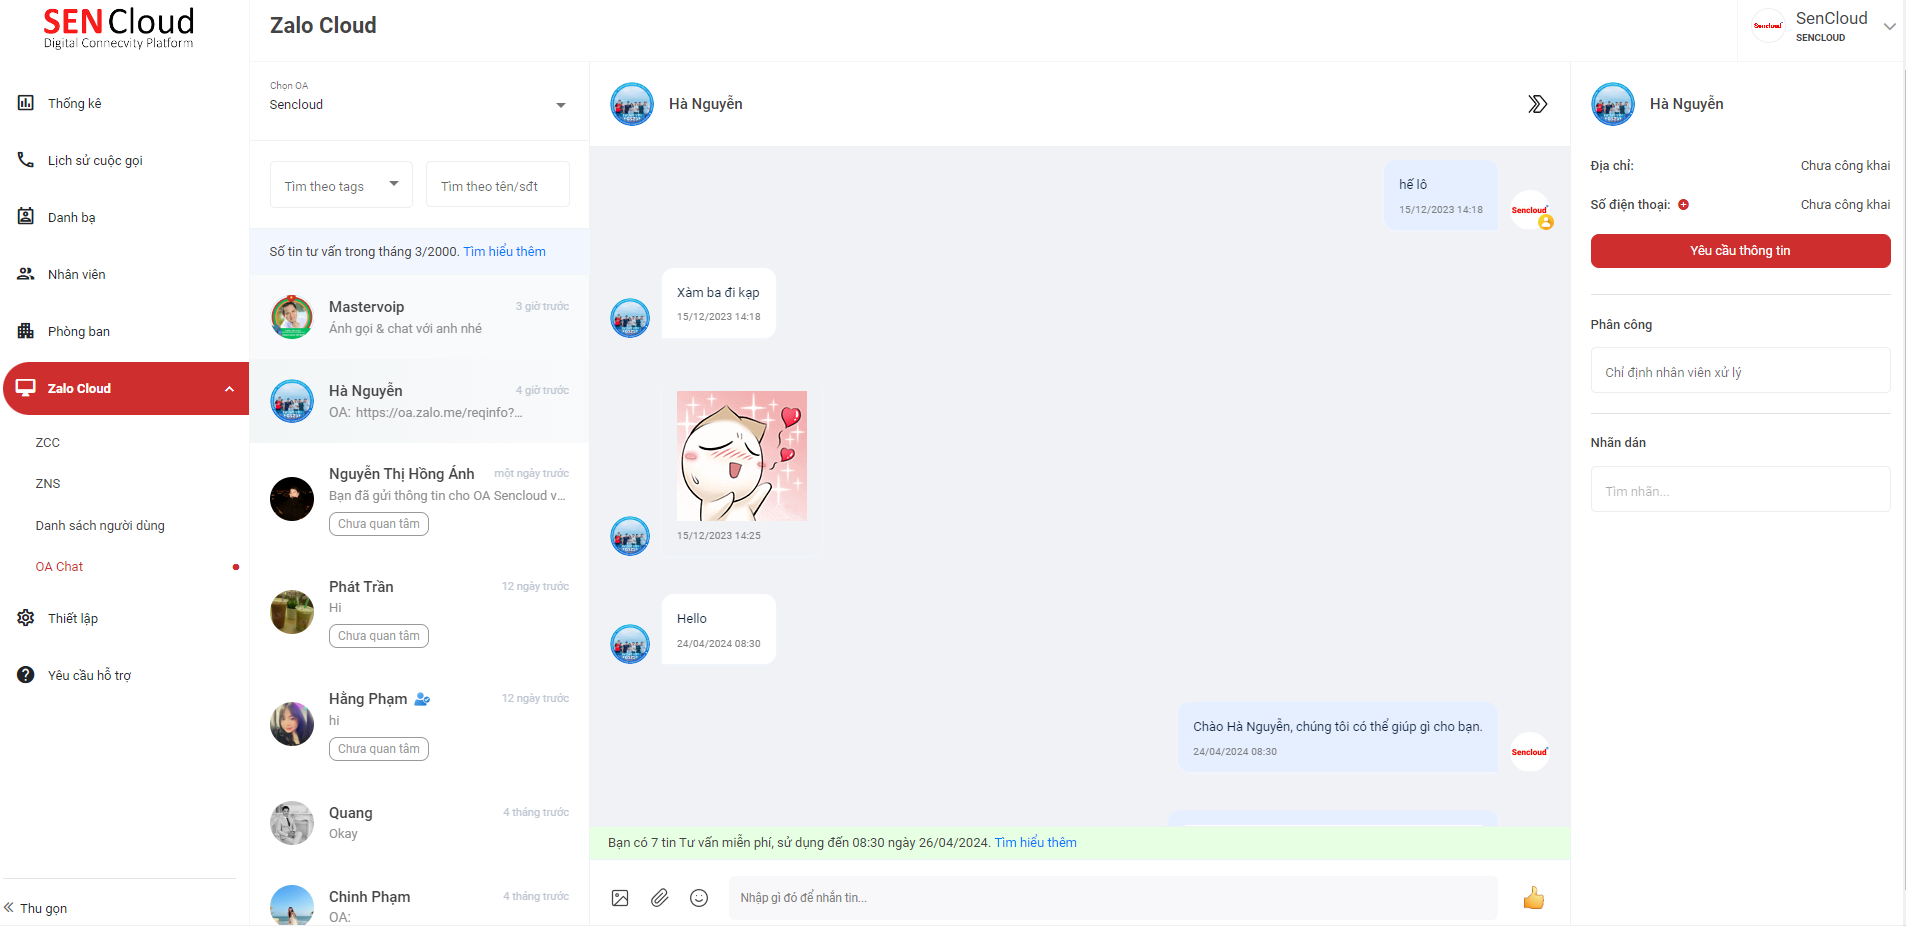Click Tìm hiểu thêm link in green banner

pos(1035,843)
